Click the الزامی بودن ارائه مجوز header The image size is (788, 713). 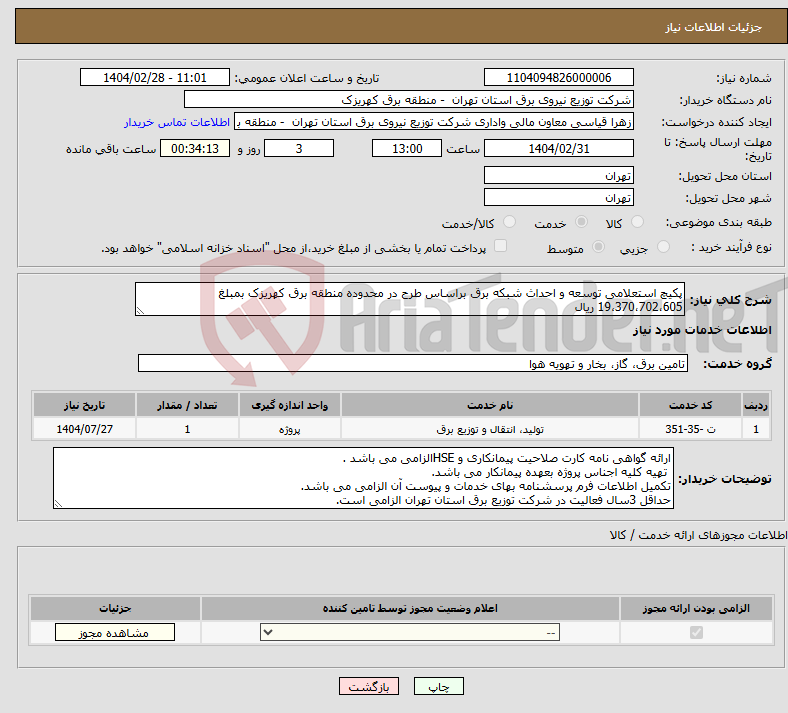696,608
